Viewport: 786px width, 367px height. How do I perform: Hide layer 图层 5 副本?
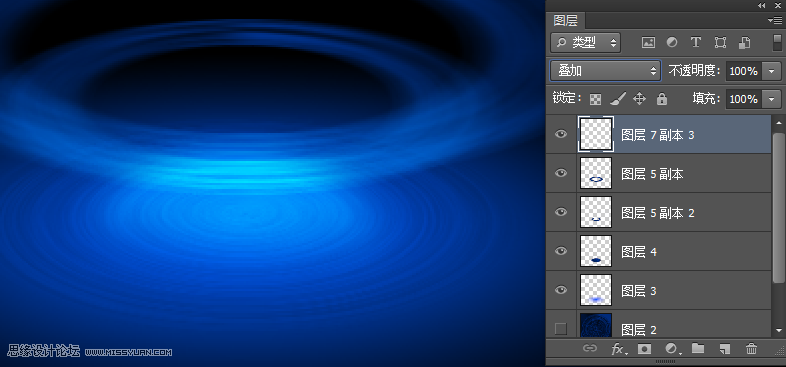(x=561, y=173)
